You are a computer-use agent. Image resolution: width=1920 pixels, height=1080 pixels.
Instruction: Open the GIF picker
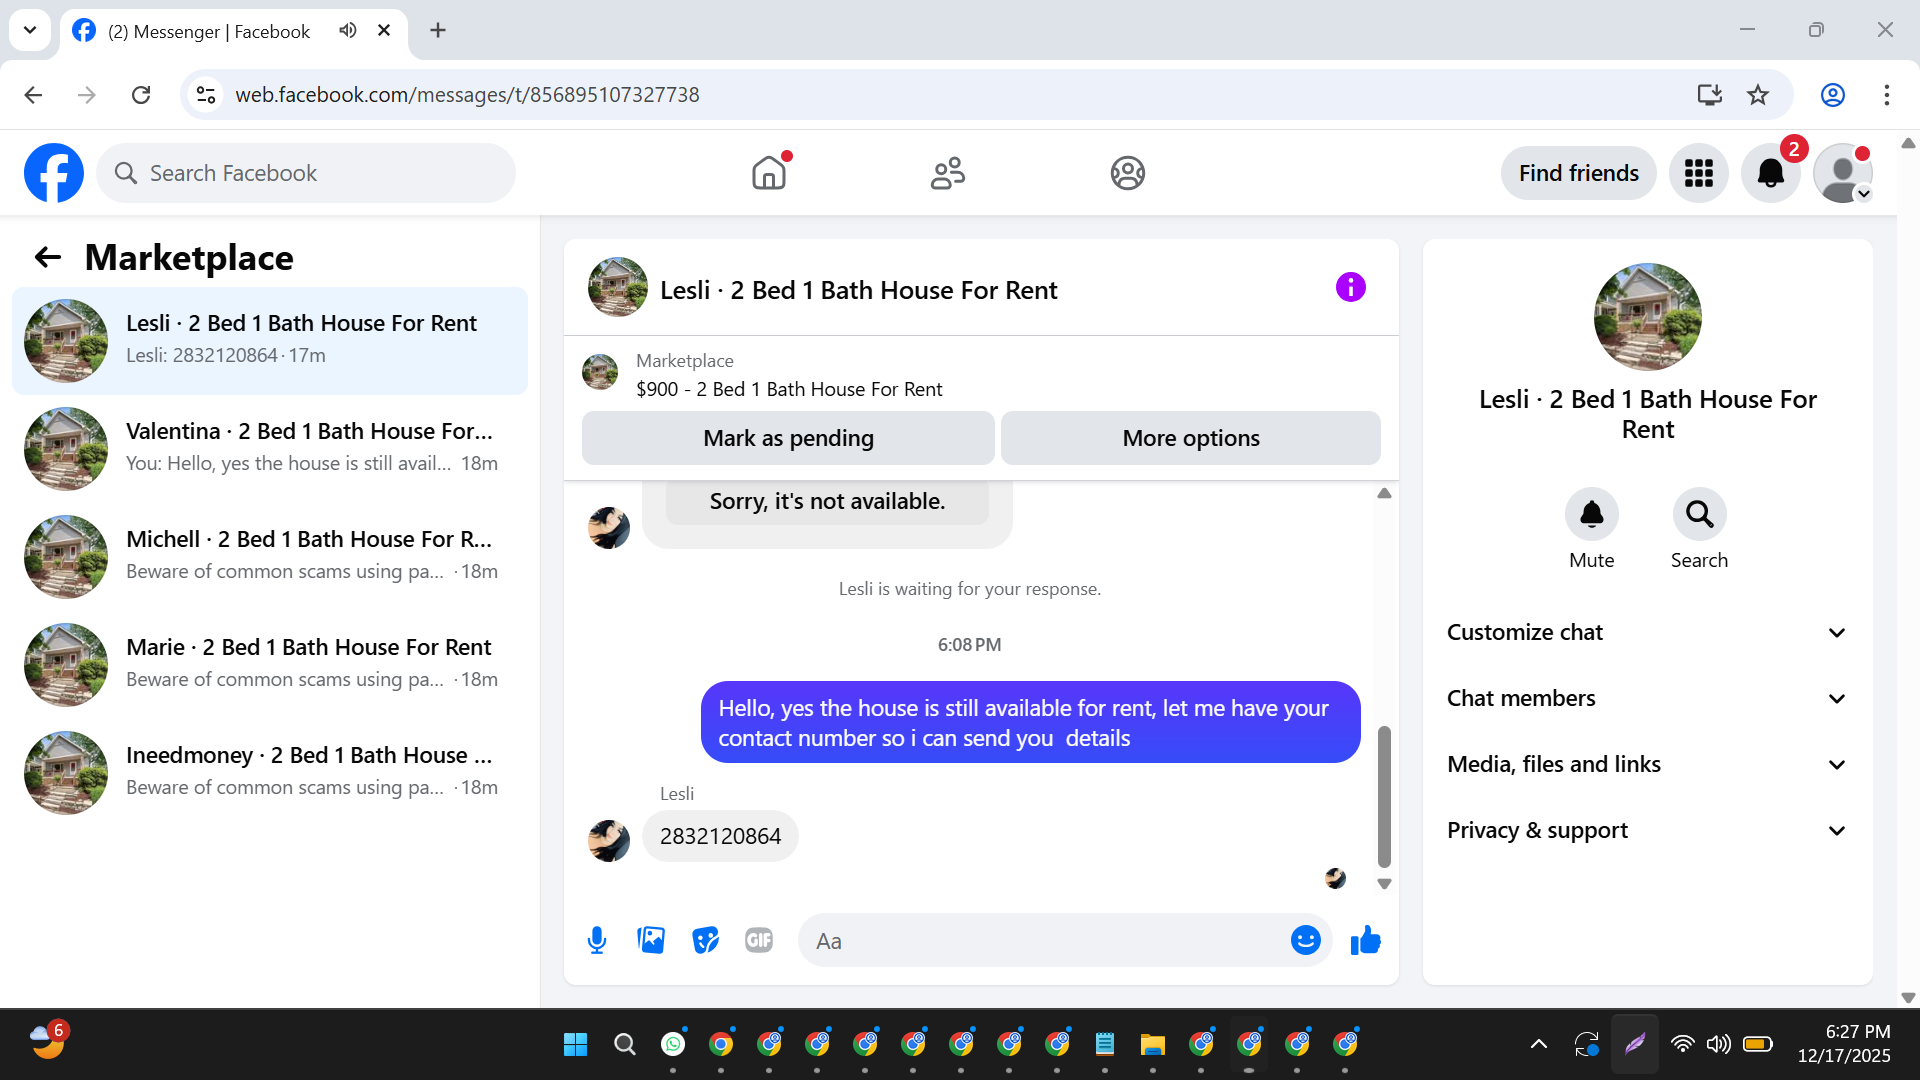coord(759,940)
